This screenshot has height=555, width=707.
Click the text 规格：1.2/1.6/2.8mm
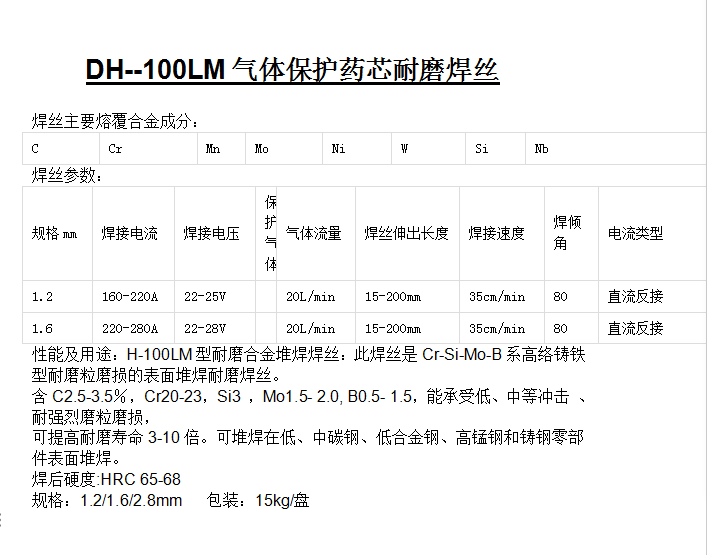pos(107,500)
